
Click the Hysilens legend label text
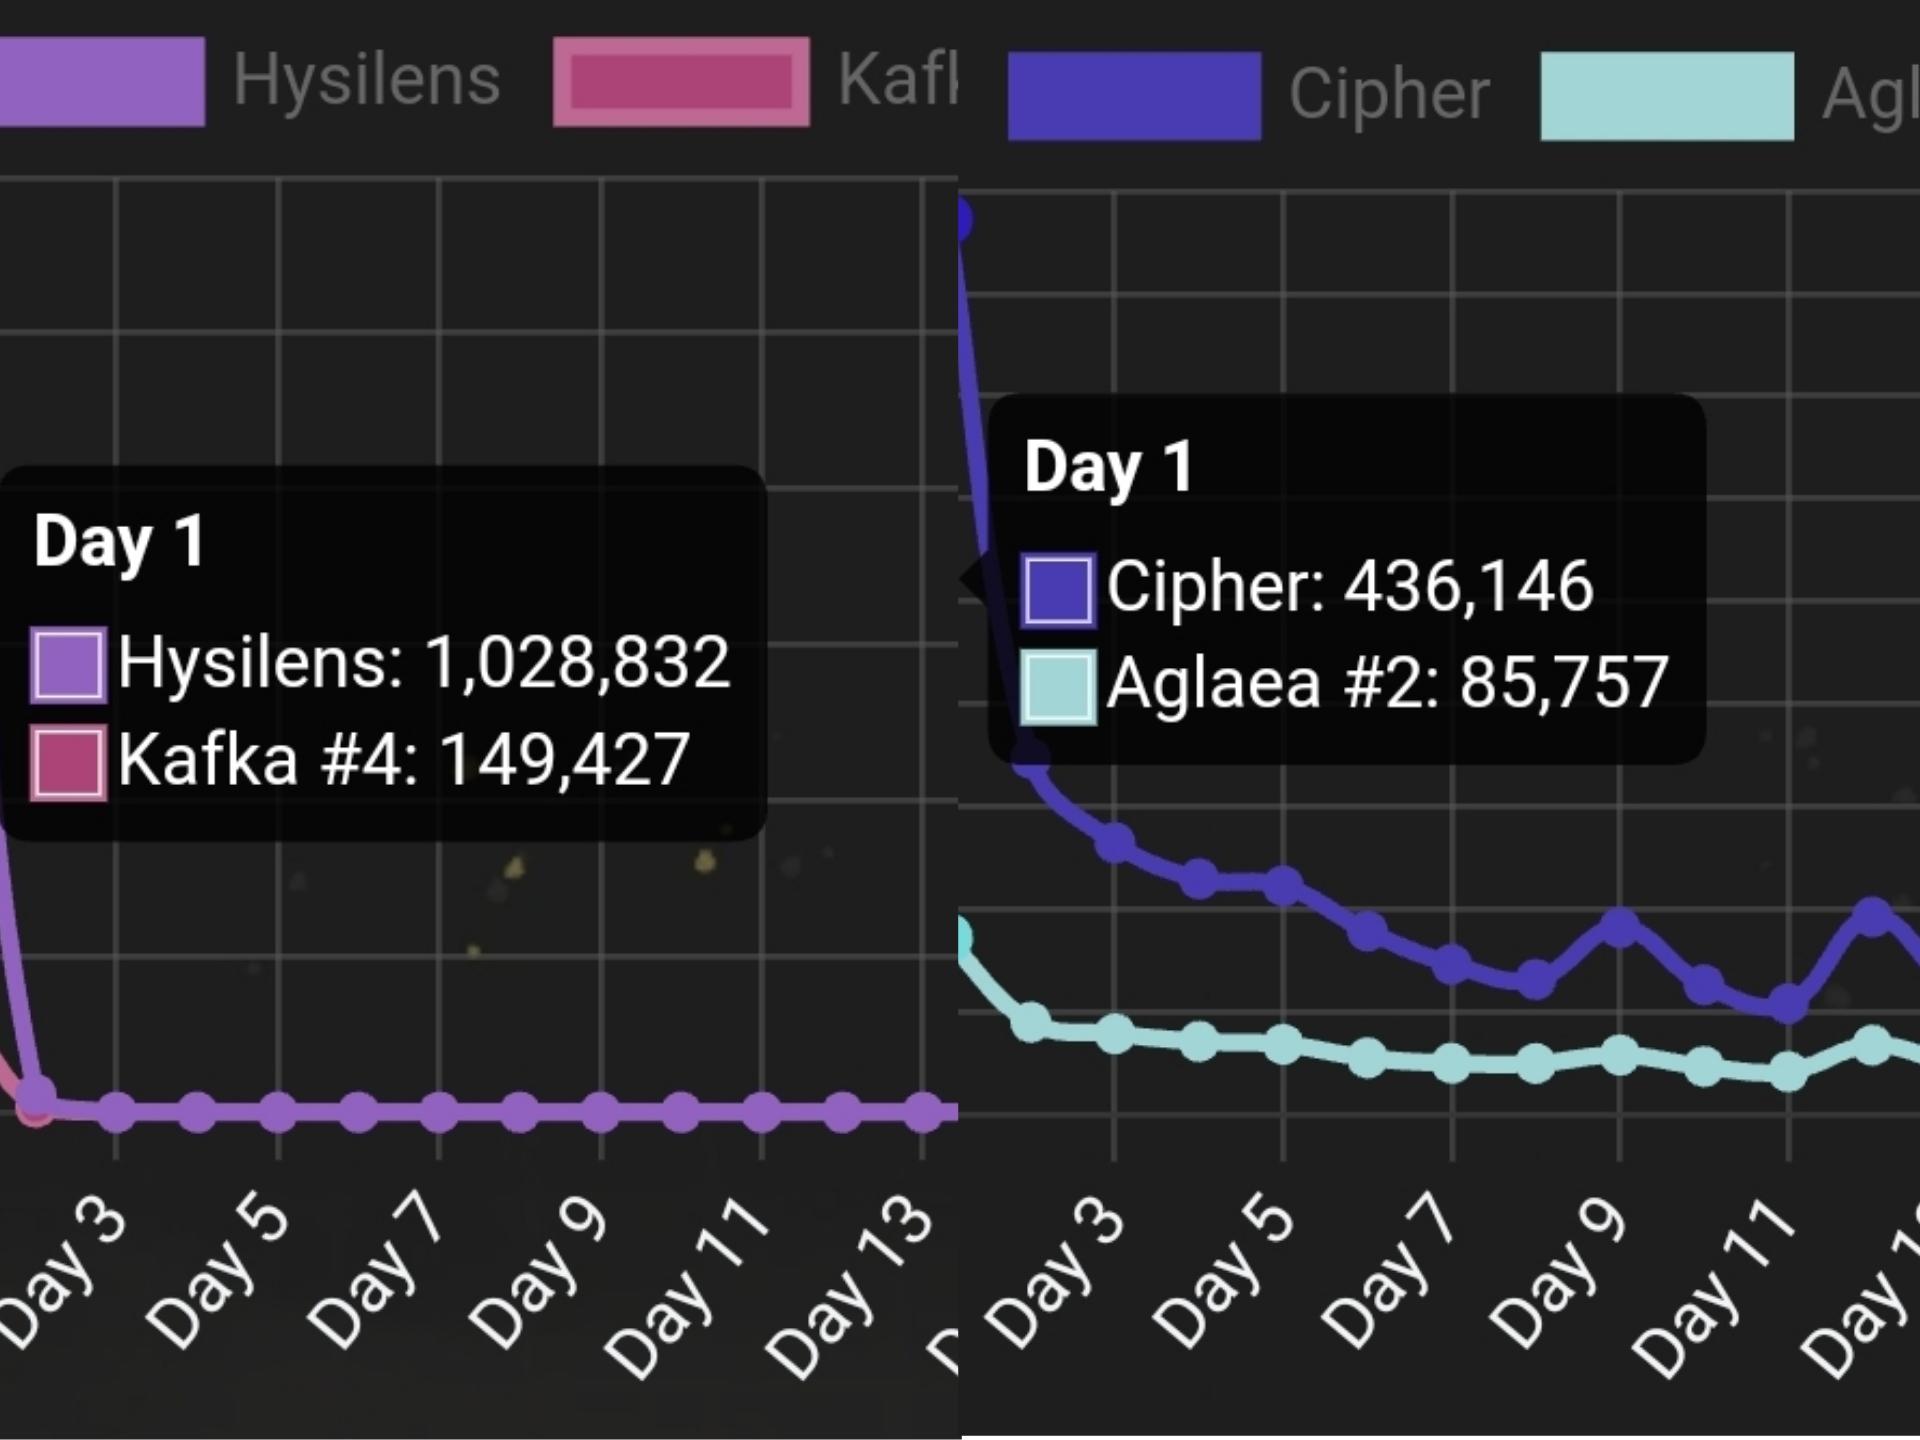click(366, 80)
